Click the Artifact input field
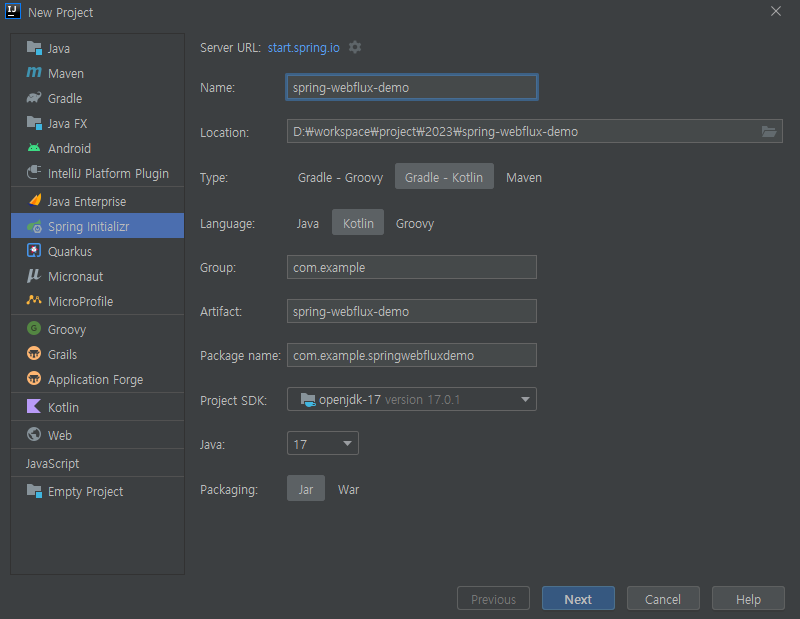This screenshot has height=619, width=800. (x=412, y=311)
